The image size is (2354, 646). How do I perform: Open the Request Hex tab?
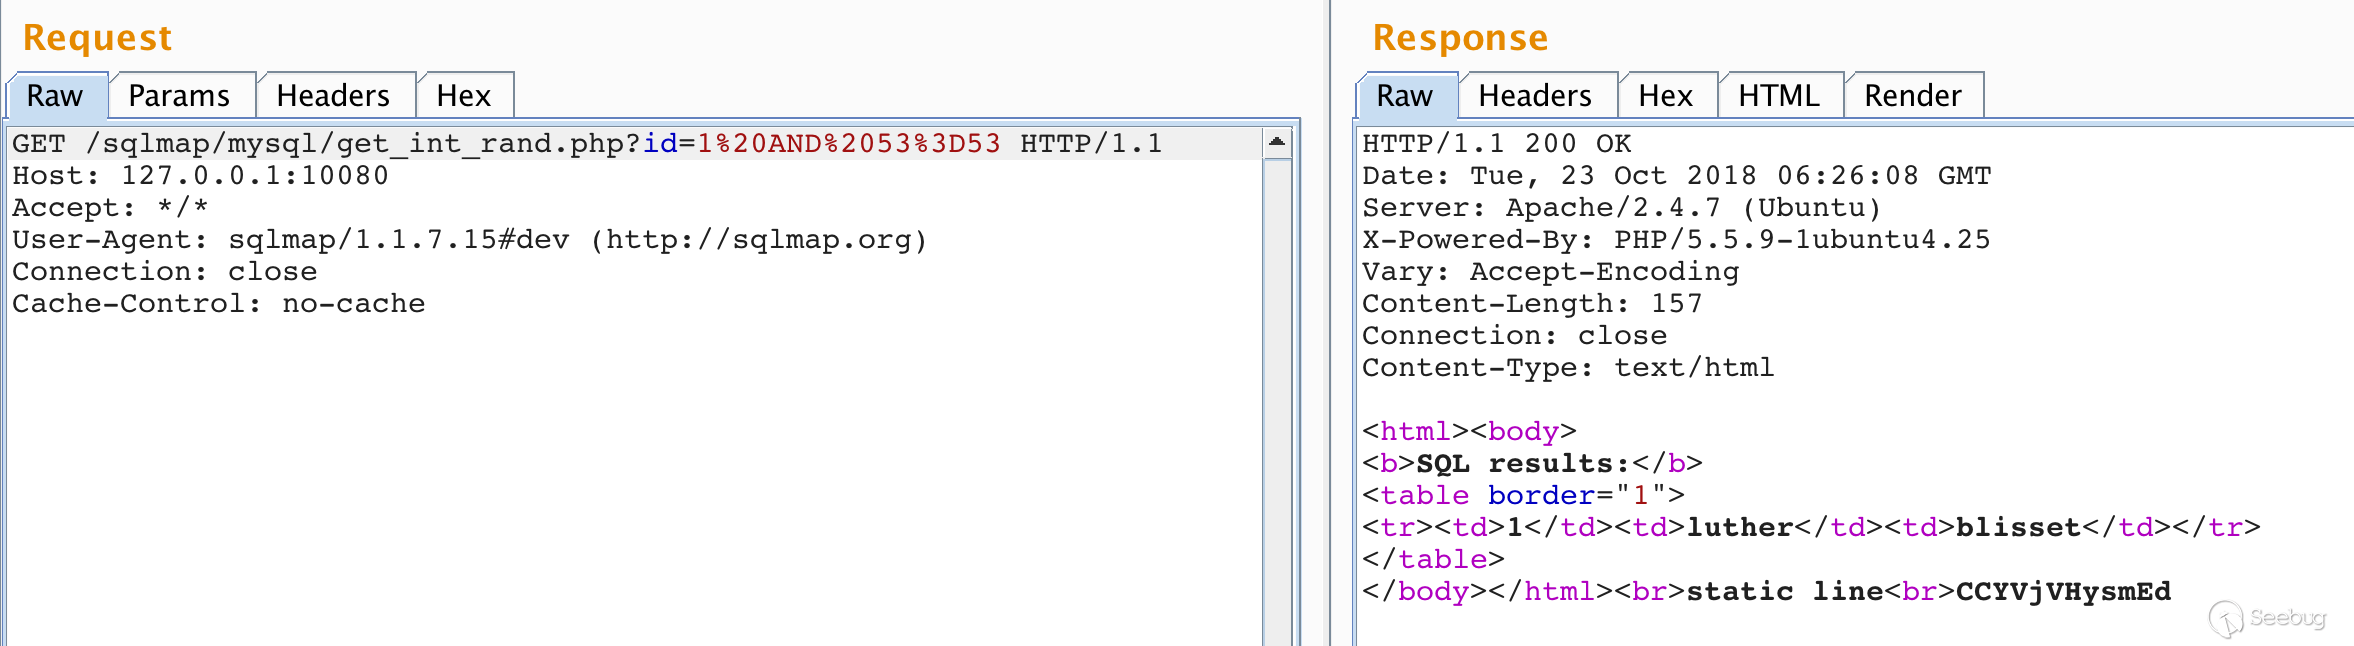click(464, 96)
